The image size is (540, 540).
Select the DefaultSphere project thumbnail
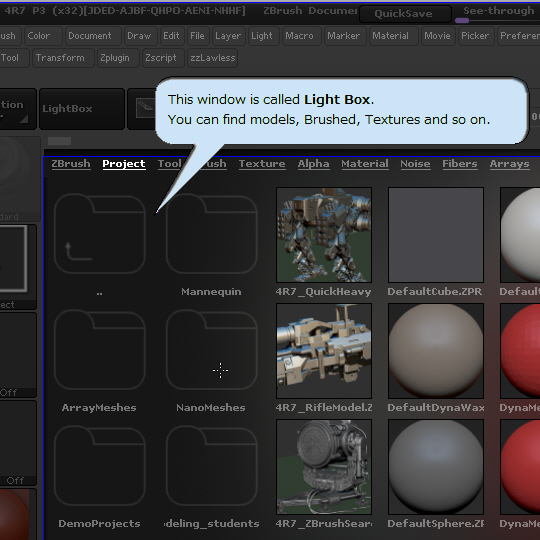436,467
